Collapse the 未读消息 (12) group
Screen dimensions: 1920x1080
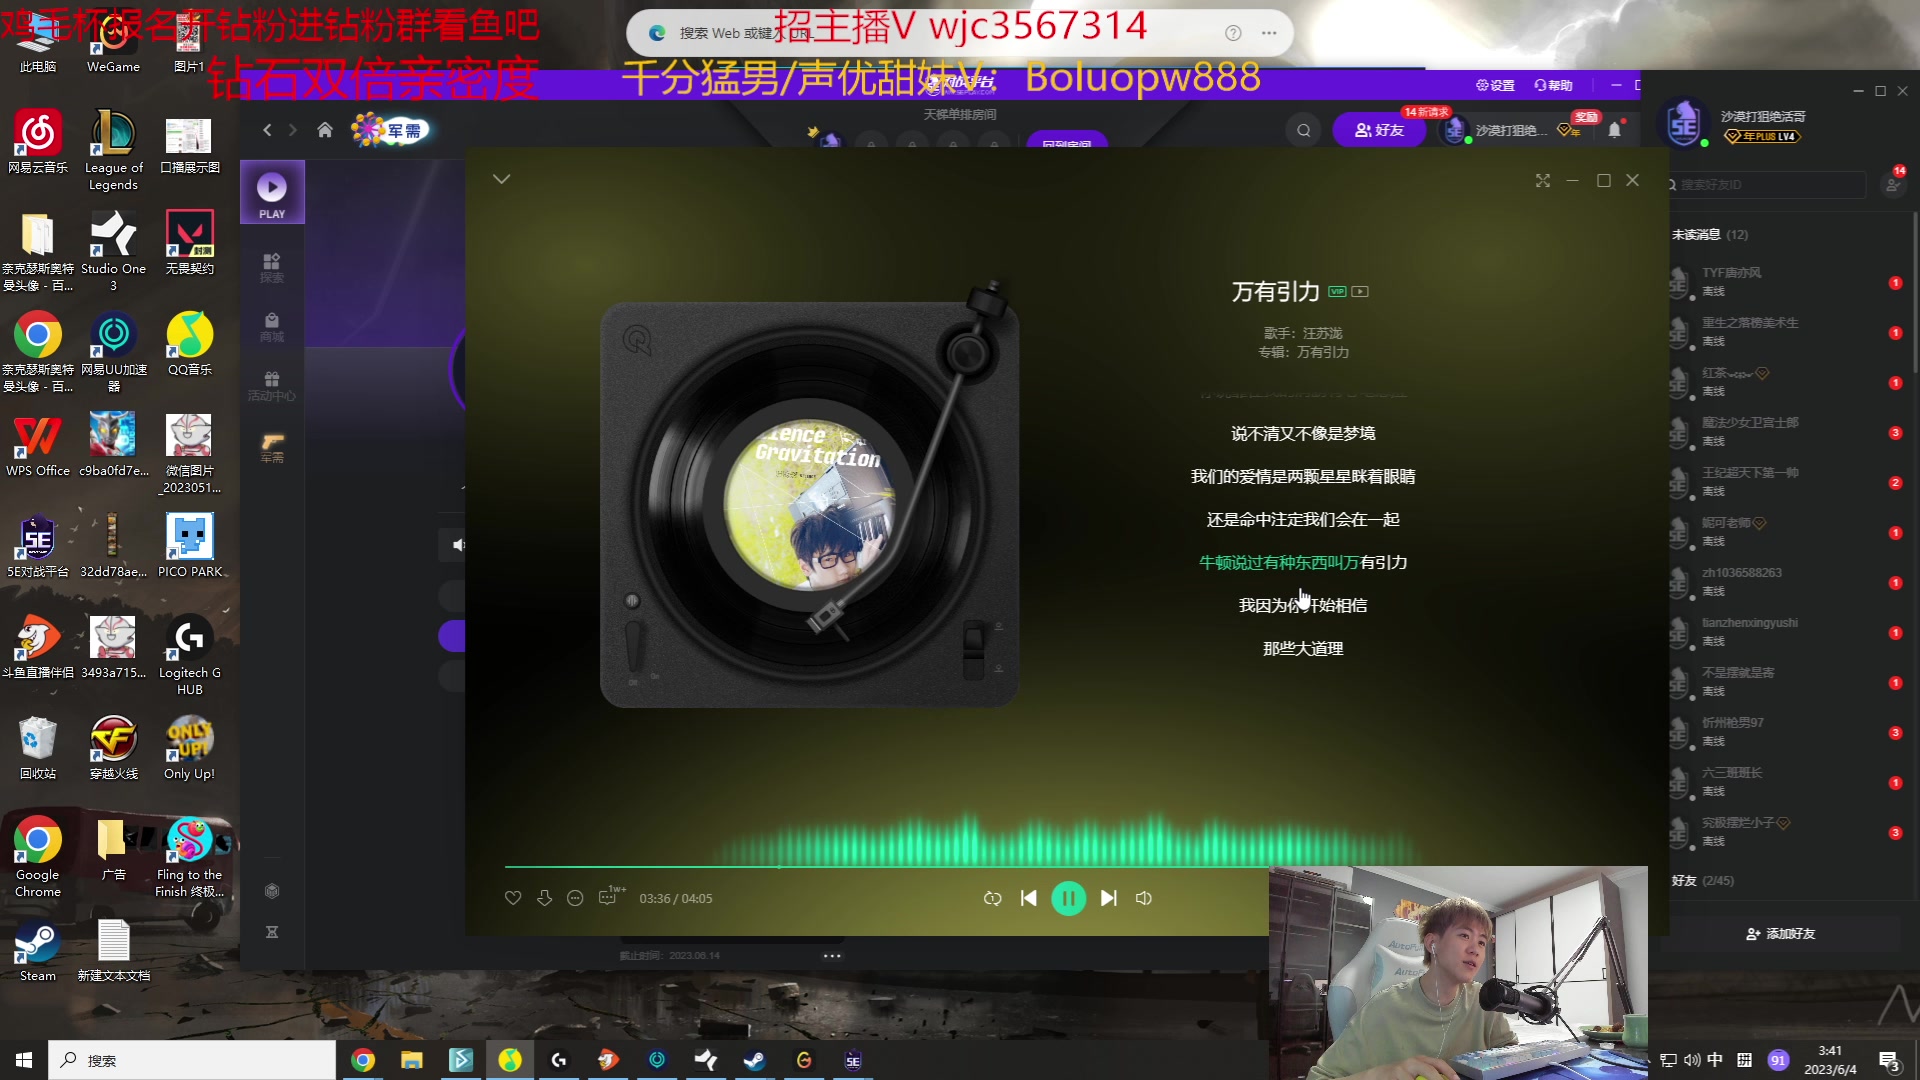1710,235
